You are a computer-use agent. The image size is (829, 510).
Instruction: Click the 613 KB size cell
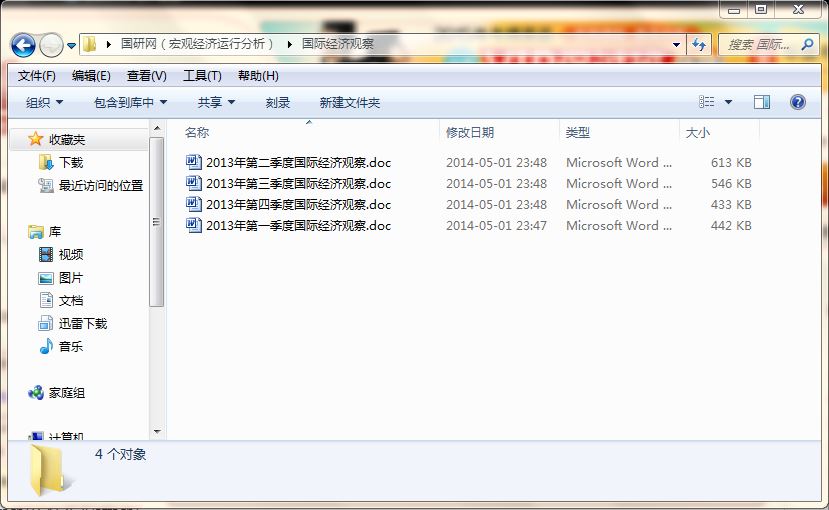[731, 163]
